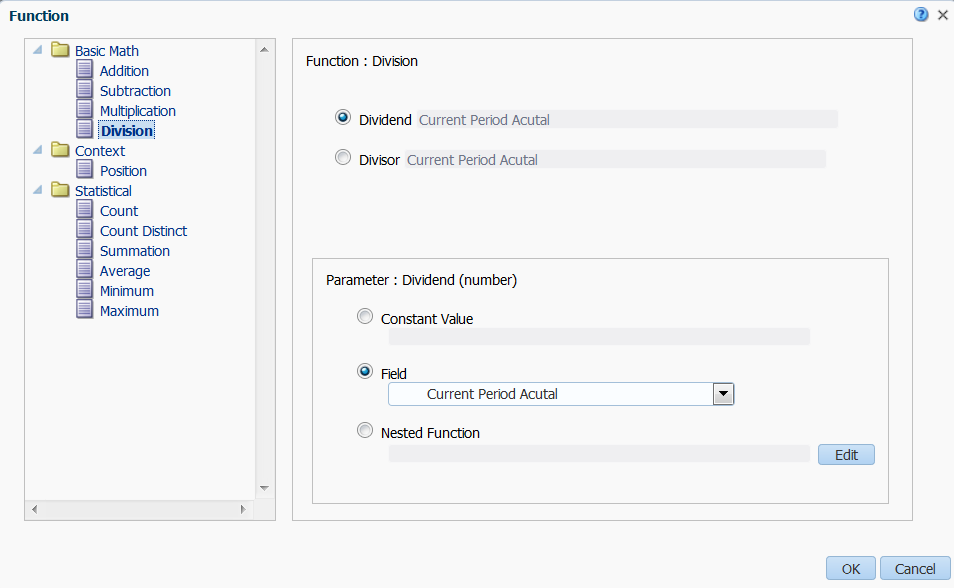
Task: Select Count function in the tree
Action: (x=119, y=211)
